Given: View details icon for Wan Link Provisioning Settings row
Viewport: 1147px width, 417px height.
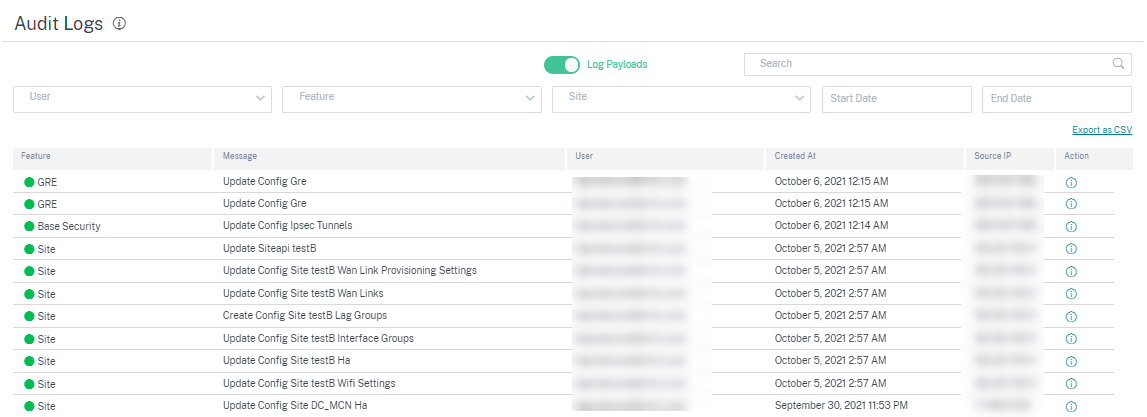Looking at the screenshot, I should (x=1071, y=271).
